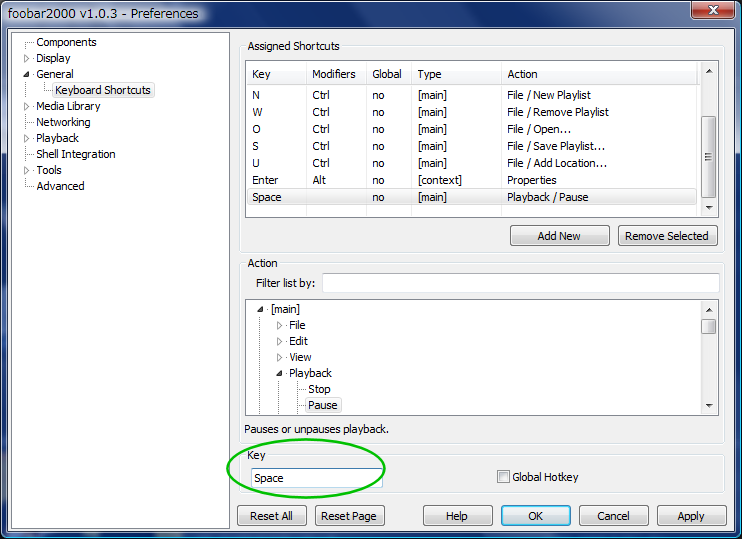
Task: Click the Add New button
Action: pyautogui.click(x=559, y=236)
